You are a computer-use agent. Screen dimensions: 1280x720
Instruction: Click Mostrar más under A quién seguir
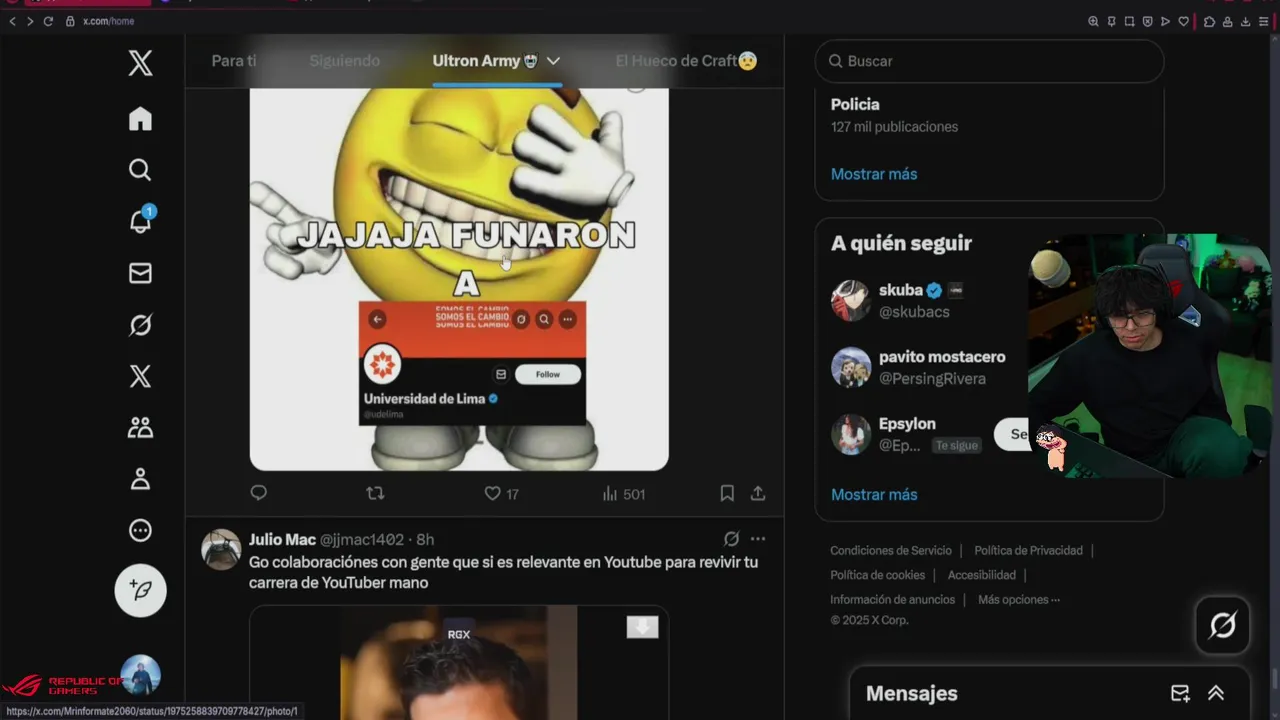point(874,494)
